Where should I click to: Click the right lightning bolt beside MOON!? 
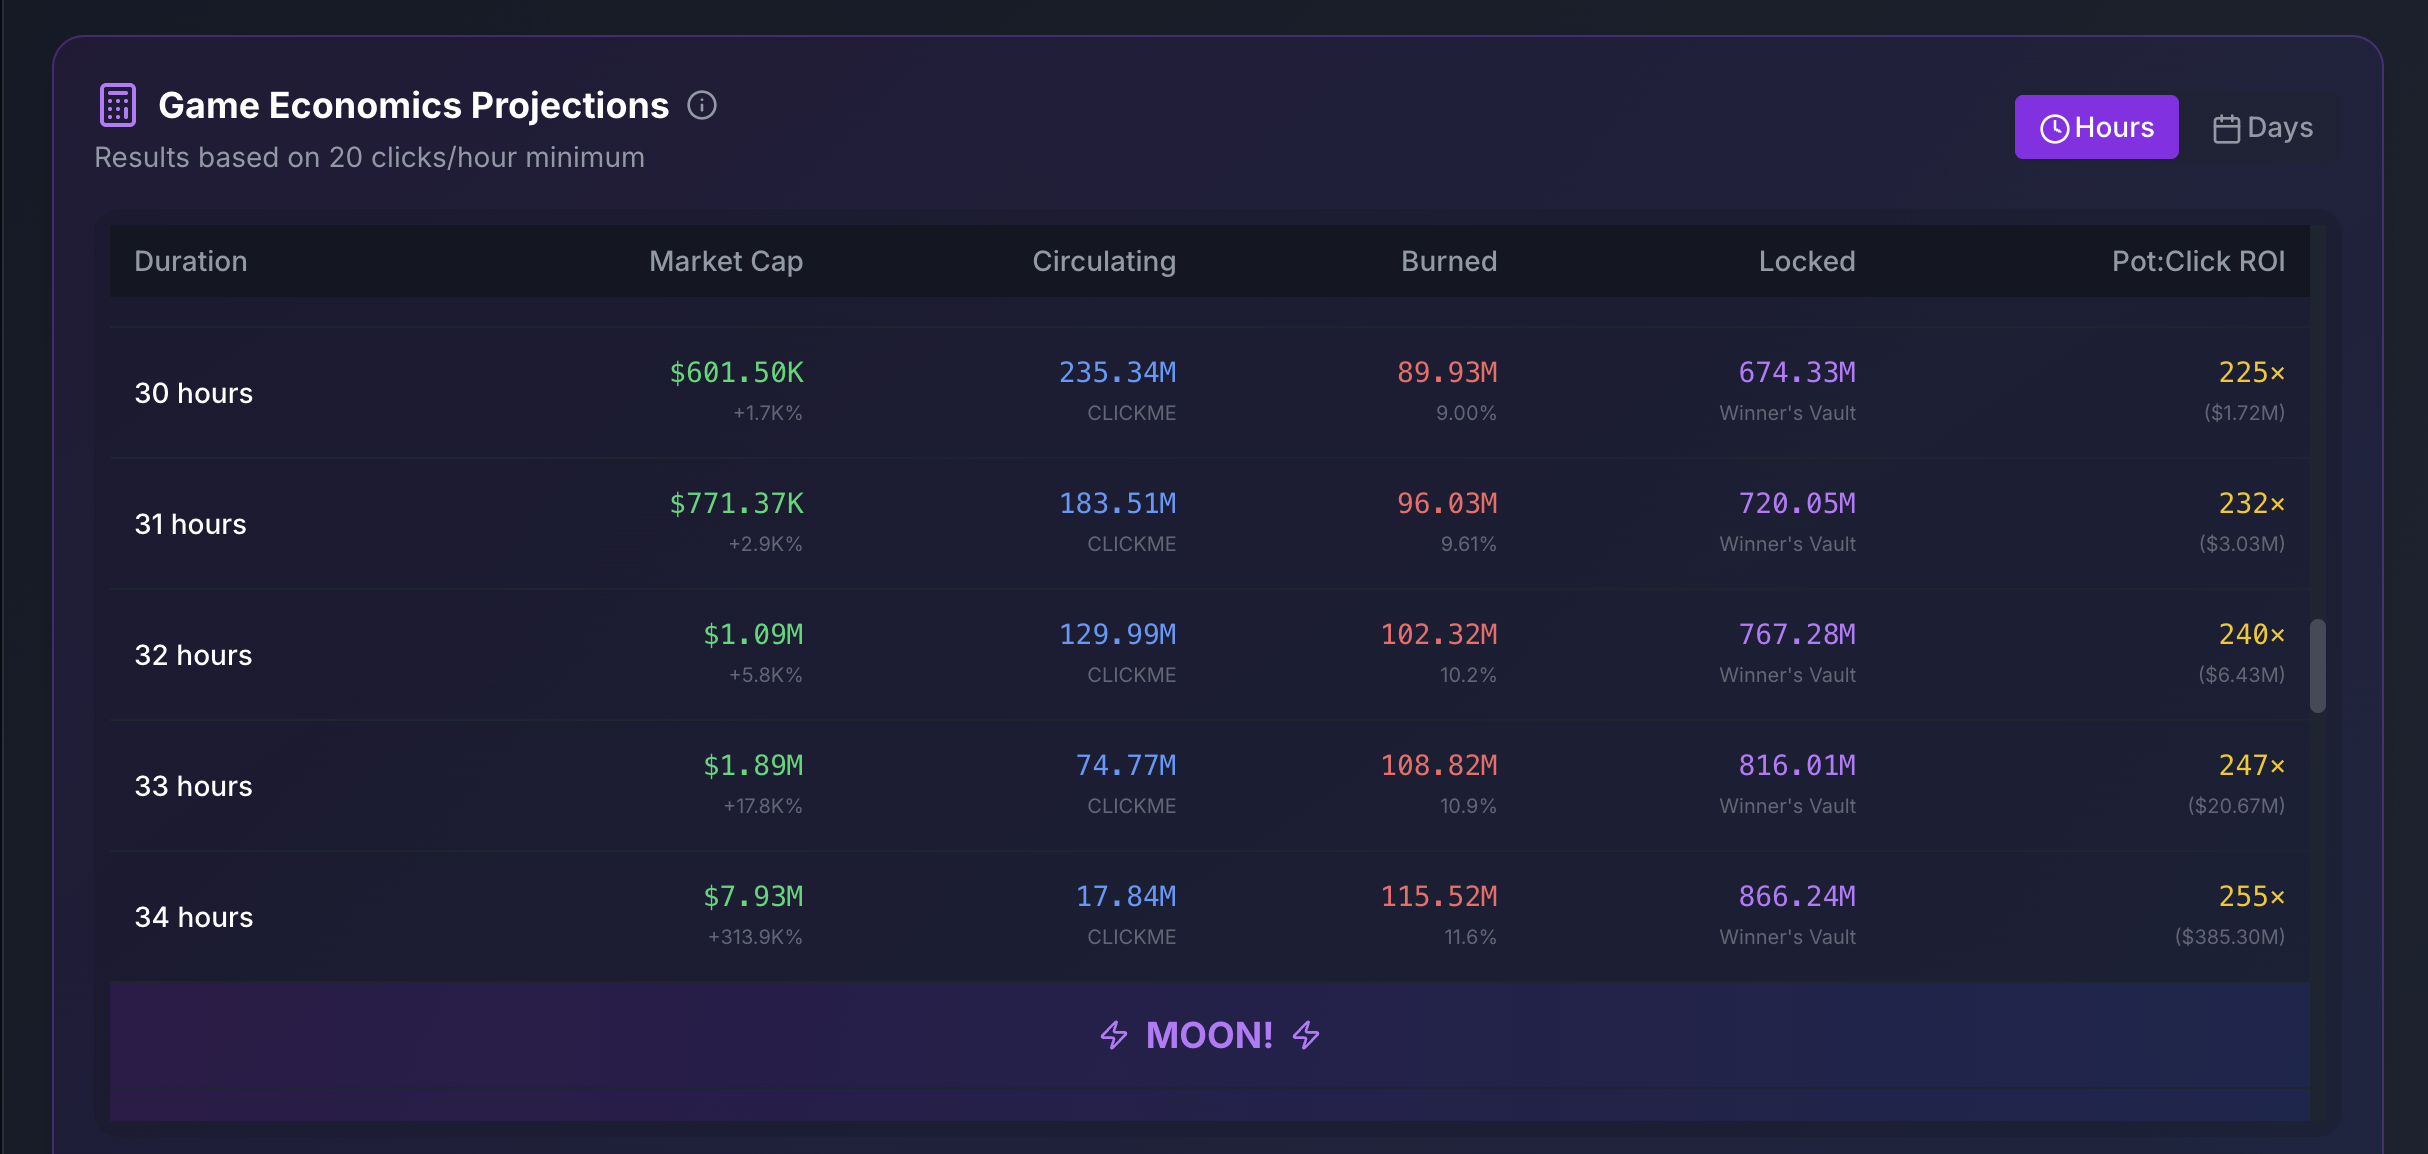[x=1306, y=1035]
